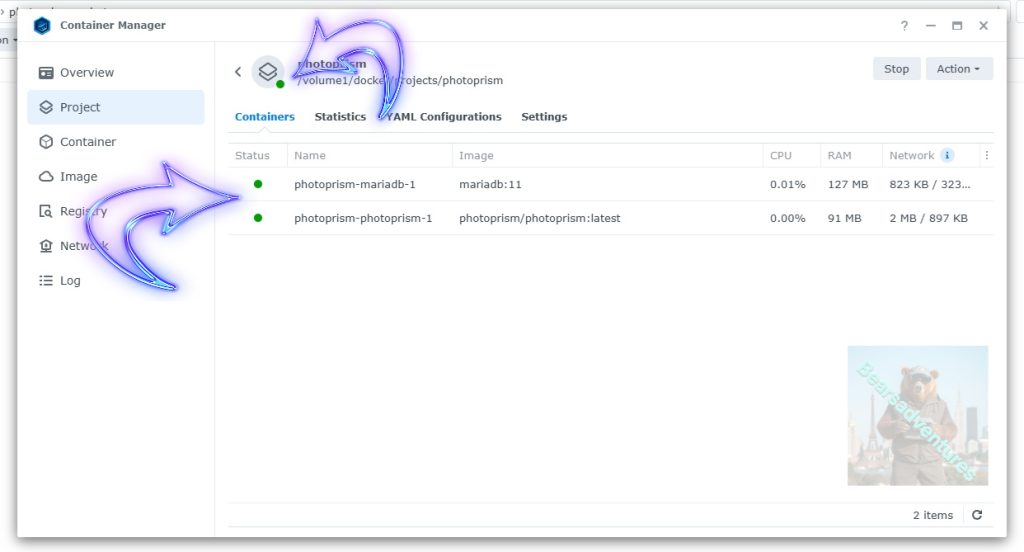This screenshot has width=1024, height=552.
Task: Open the help question mark icon
Action: pos(904,26)
